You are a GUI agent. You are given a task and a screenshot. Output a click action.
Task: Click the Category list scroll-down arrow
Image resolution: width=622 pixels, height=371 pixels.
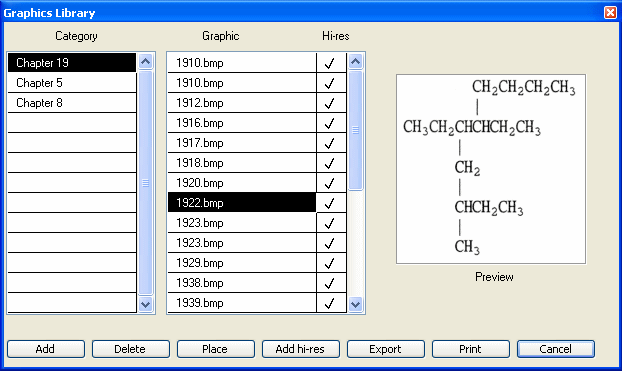[x=146, y=304]
